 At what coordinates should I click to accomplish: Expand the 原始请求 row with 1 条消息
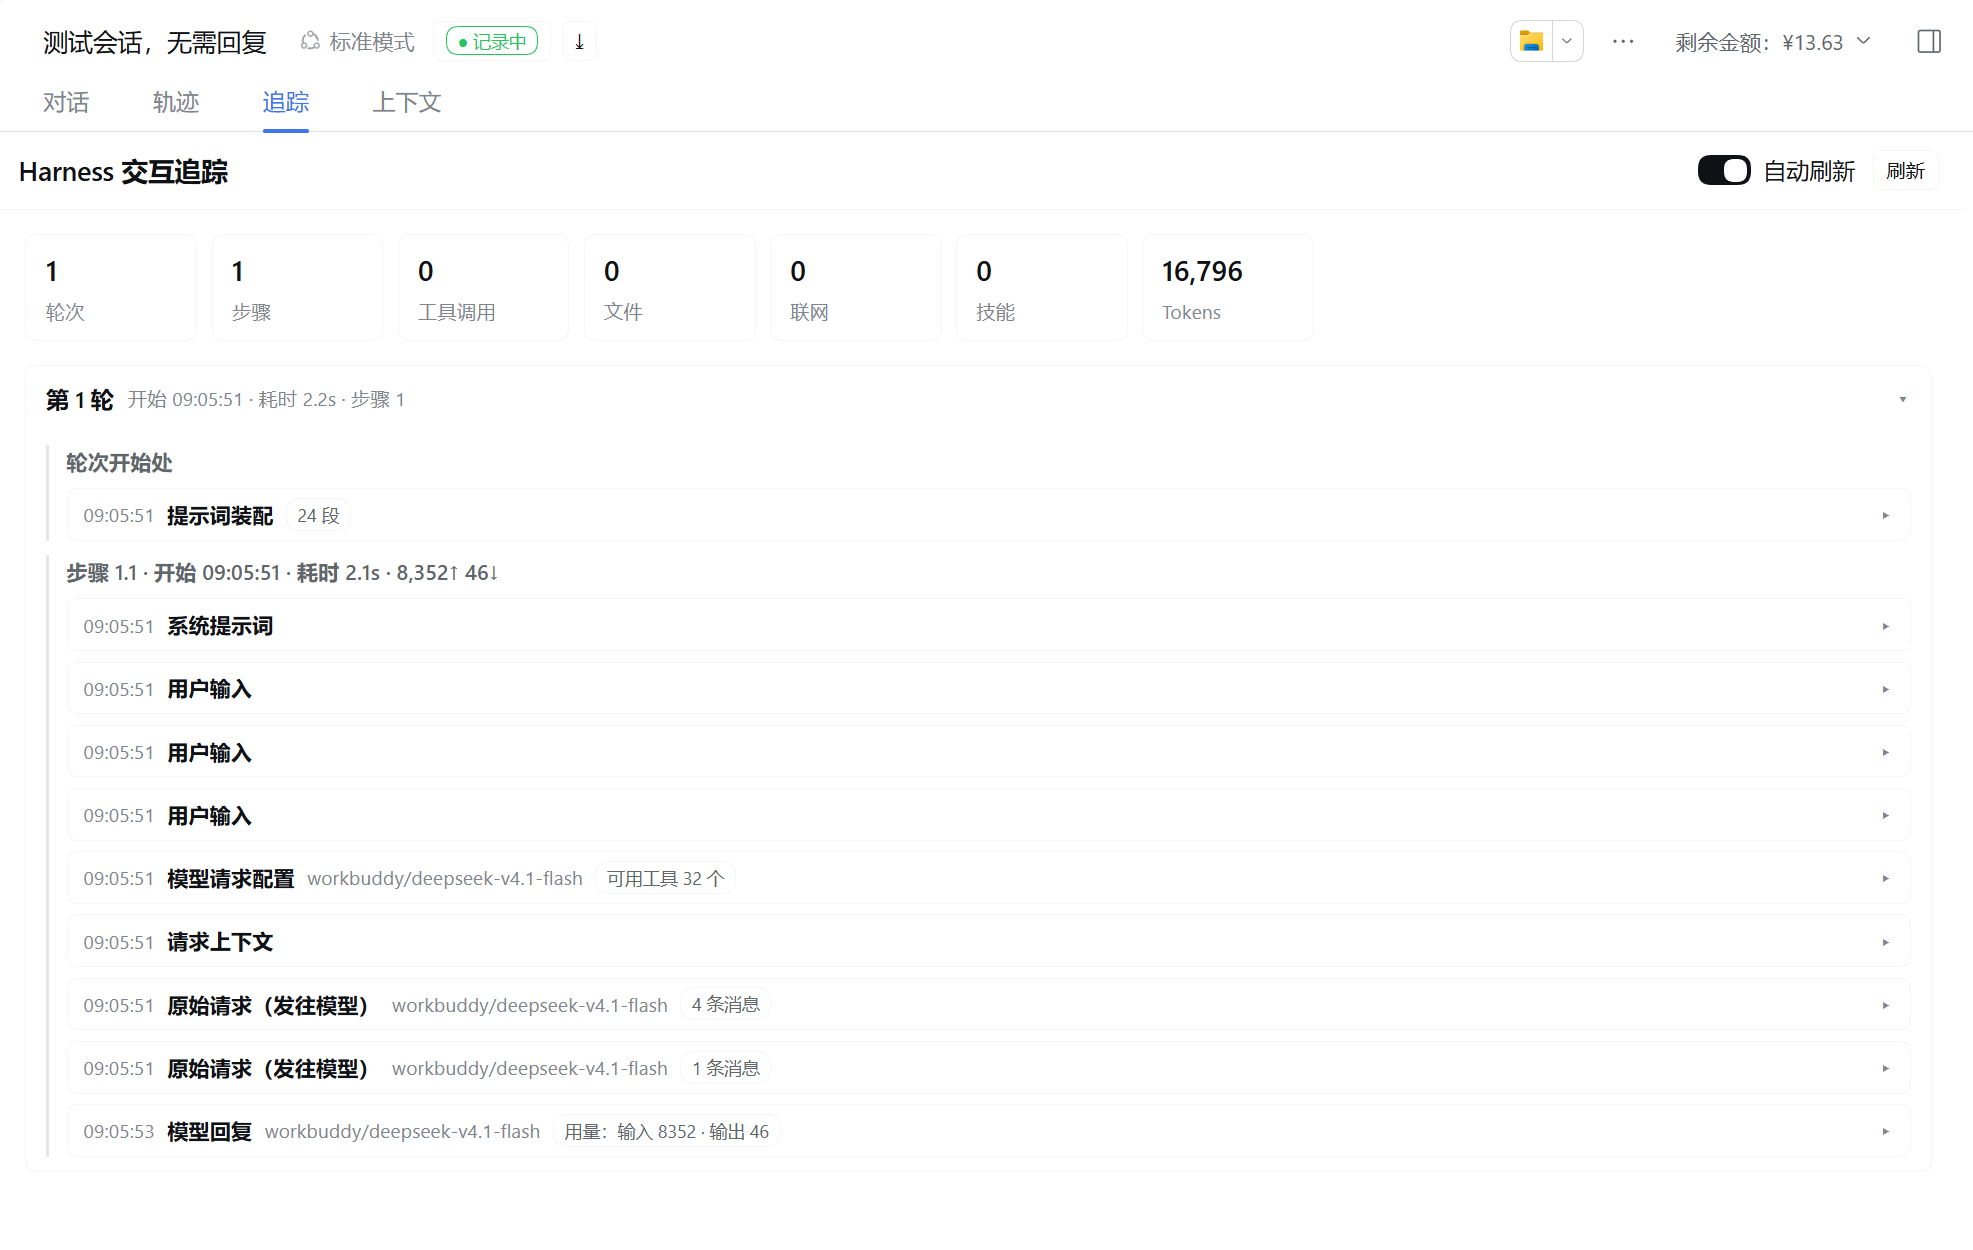pos(988,1068)
